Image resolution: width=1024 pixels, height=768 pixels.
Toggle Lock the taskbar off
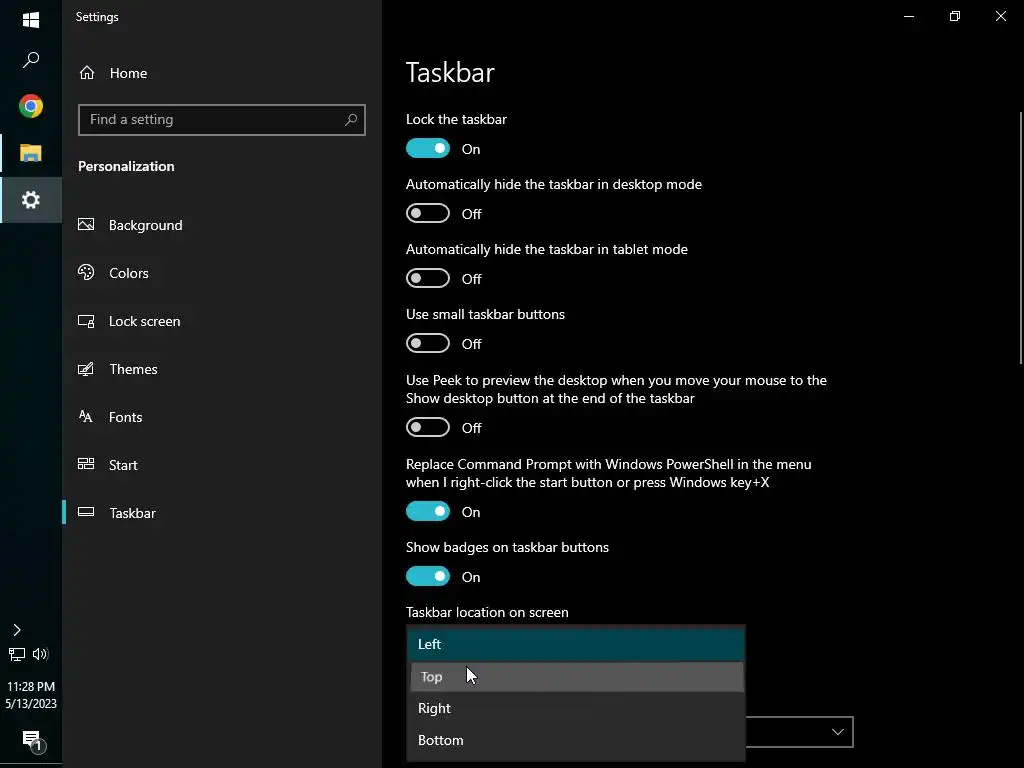point(428,149)
